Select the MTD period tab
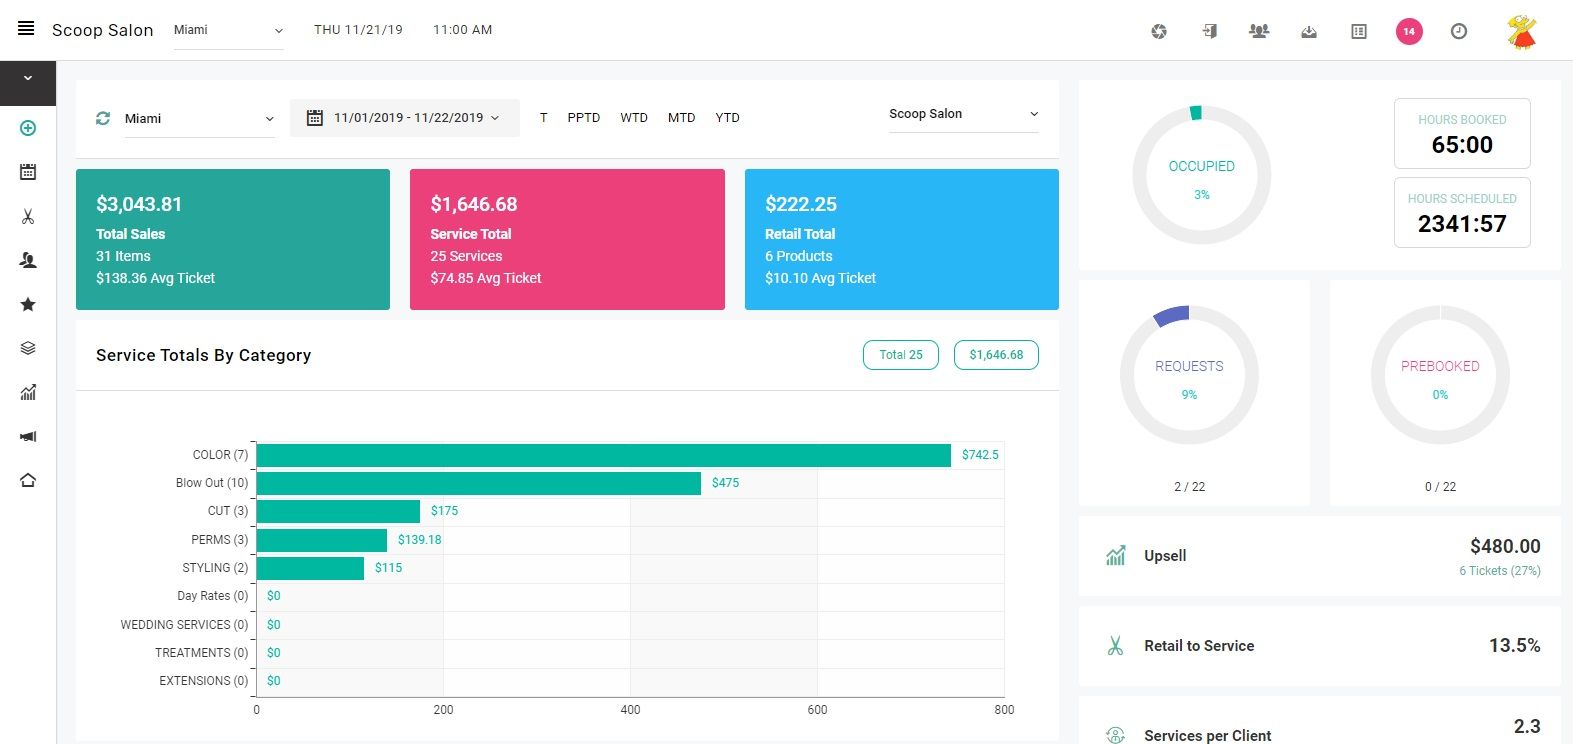The image size is (1573, 744). pos(681,118)
